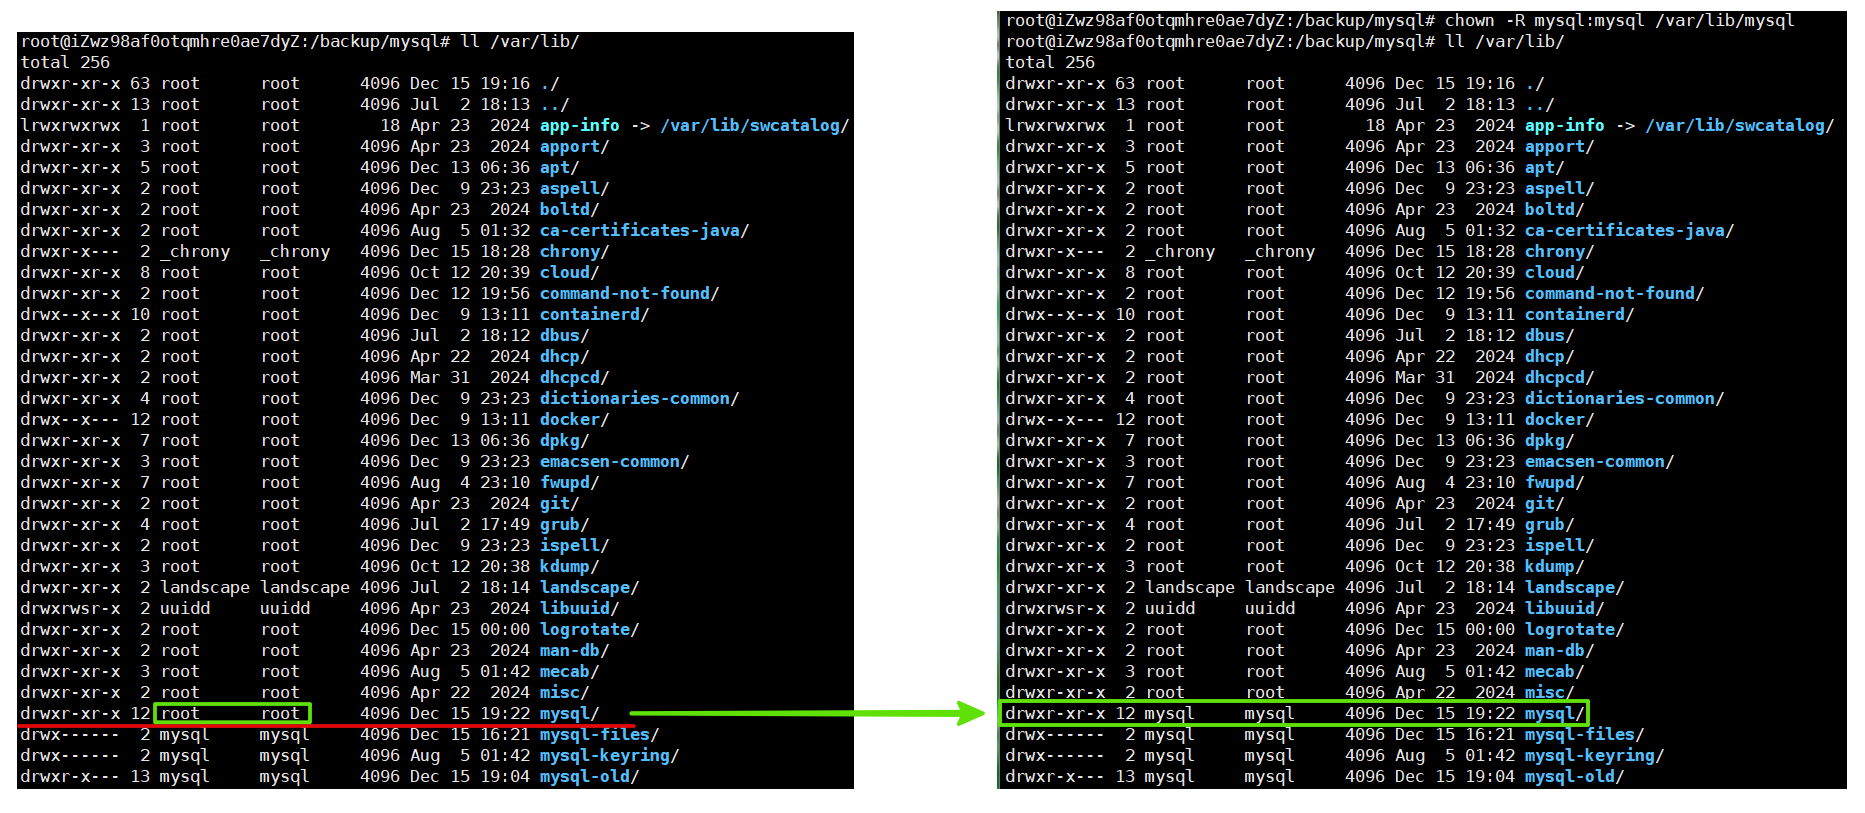Click 'dictionaries-common/' in right terminal

pyautogui.click(x=1625, y=399)
